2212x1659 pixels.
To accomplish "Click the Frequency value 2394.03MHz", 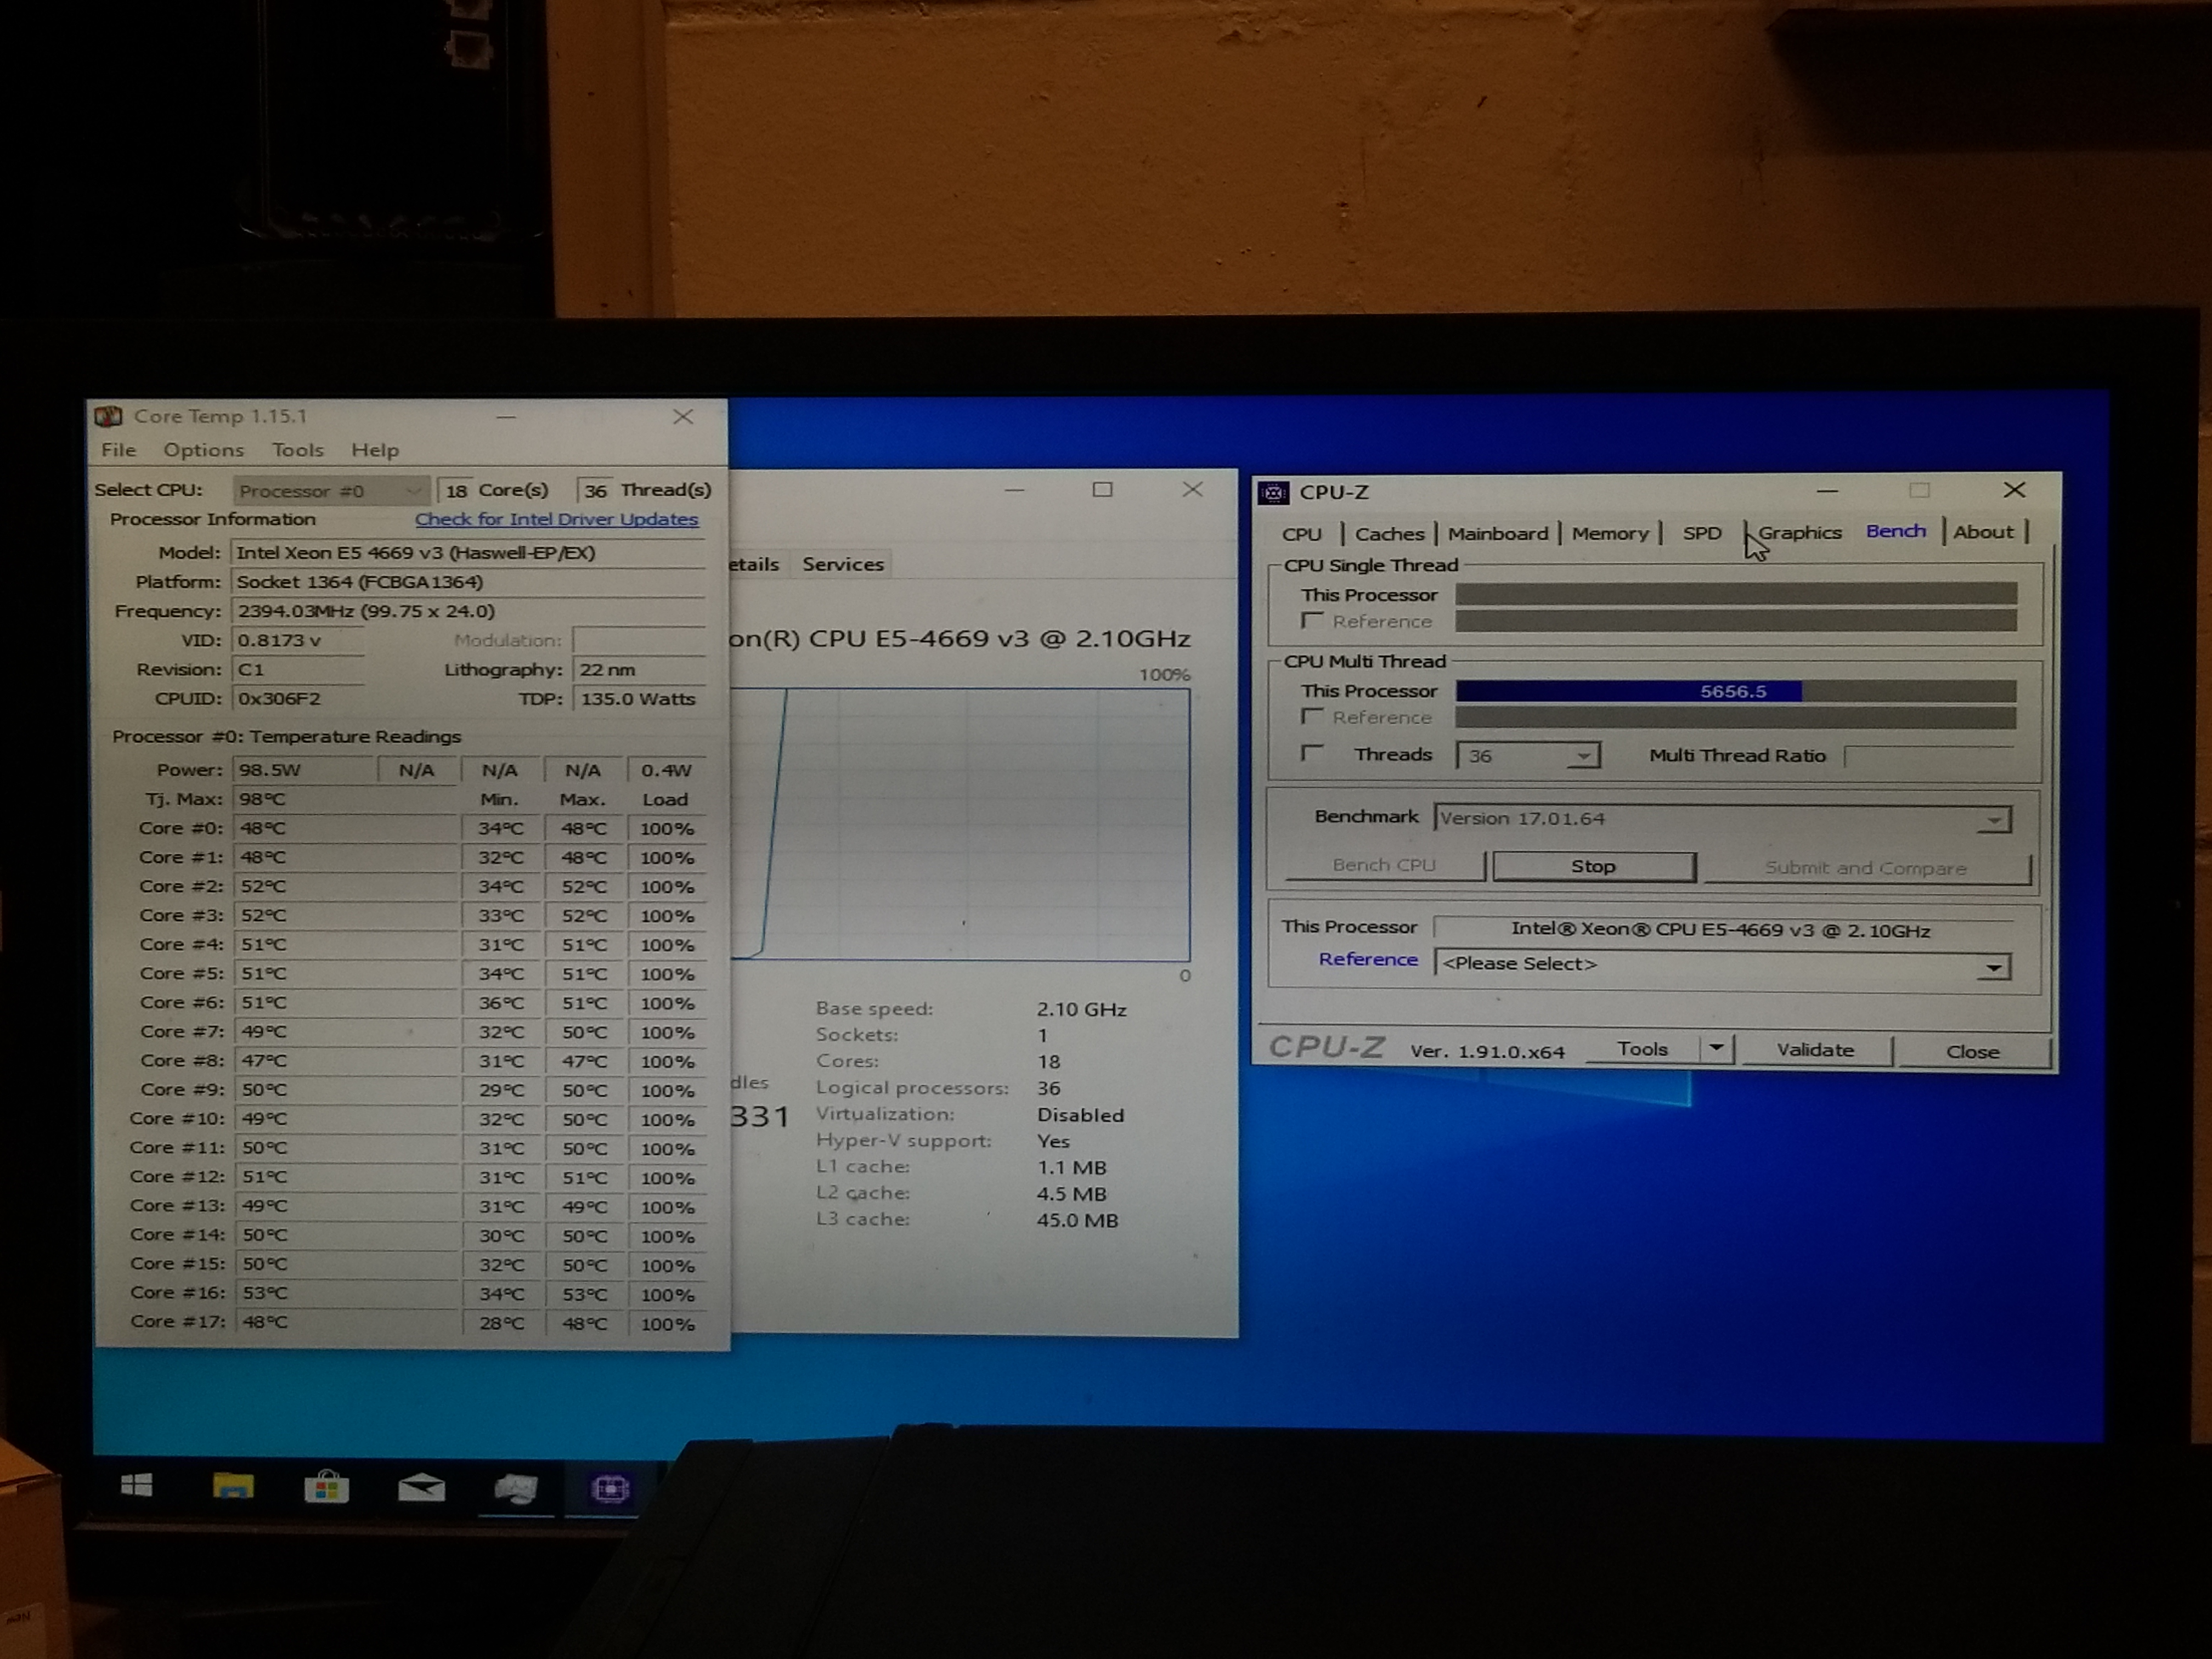I will point(468,611).
